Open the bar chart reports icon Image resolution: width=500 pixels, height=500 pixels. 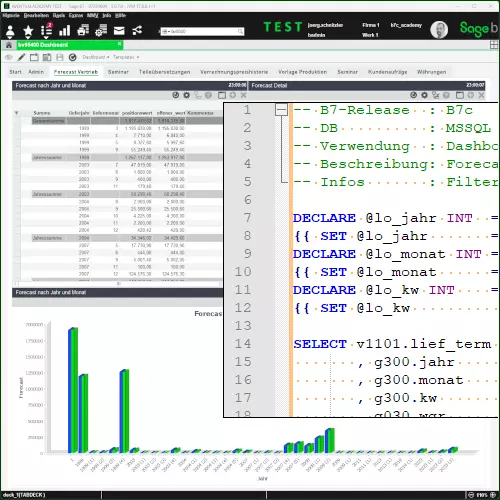click(64, 31)
